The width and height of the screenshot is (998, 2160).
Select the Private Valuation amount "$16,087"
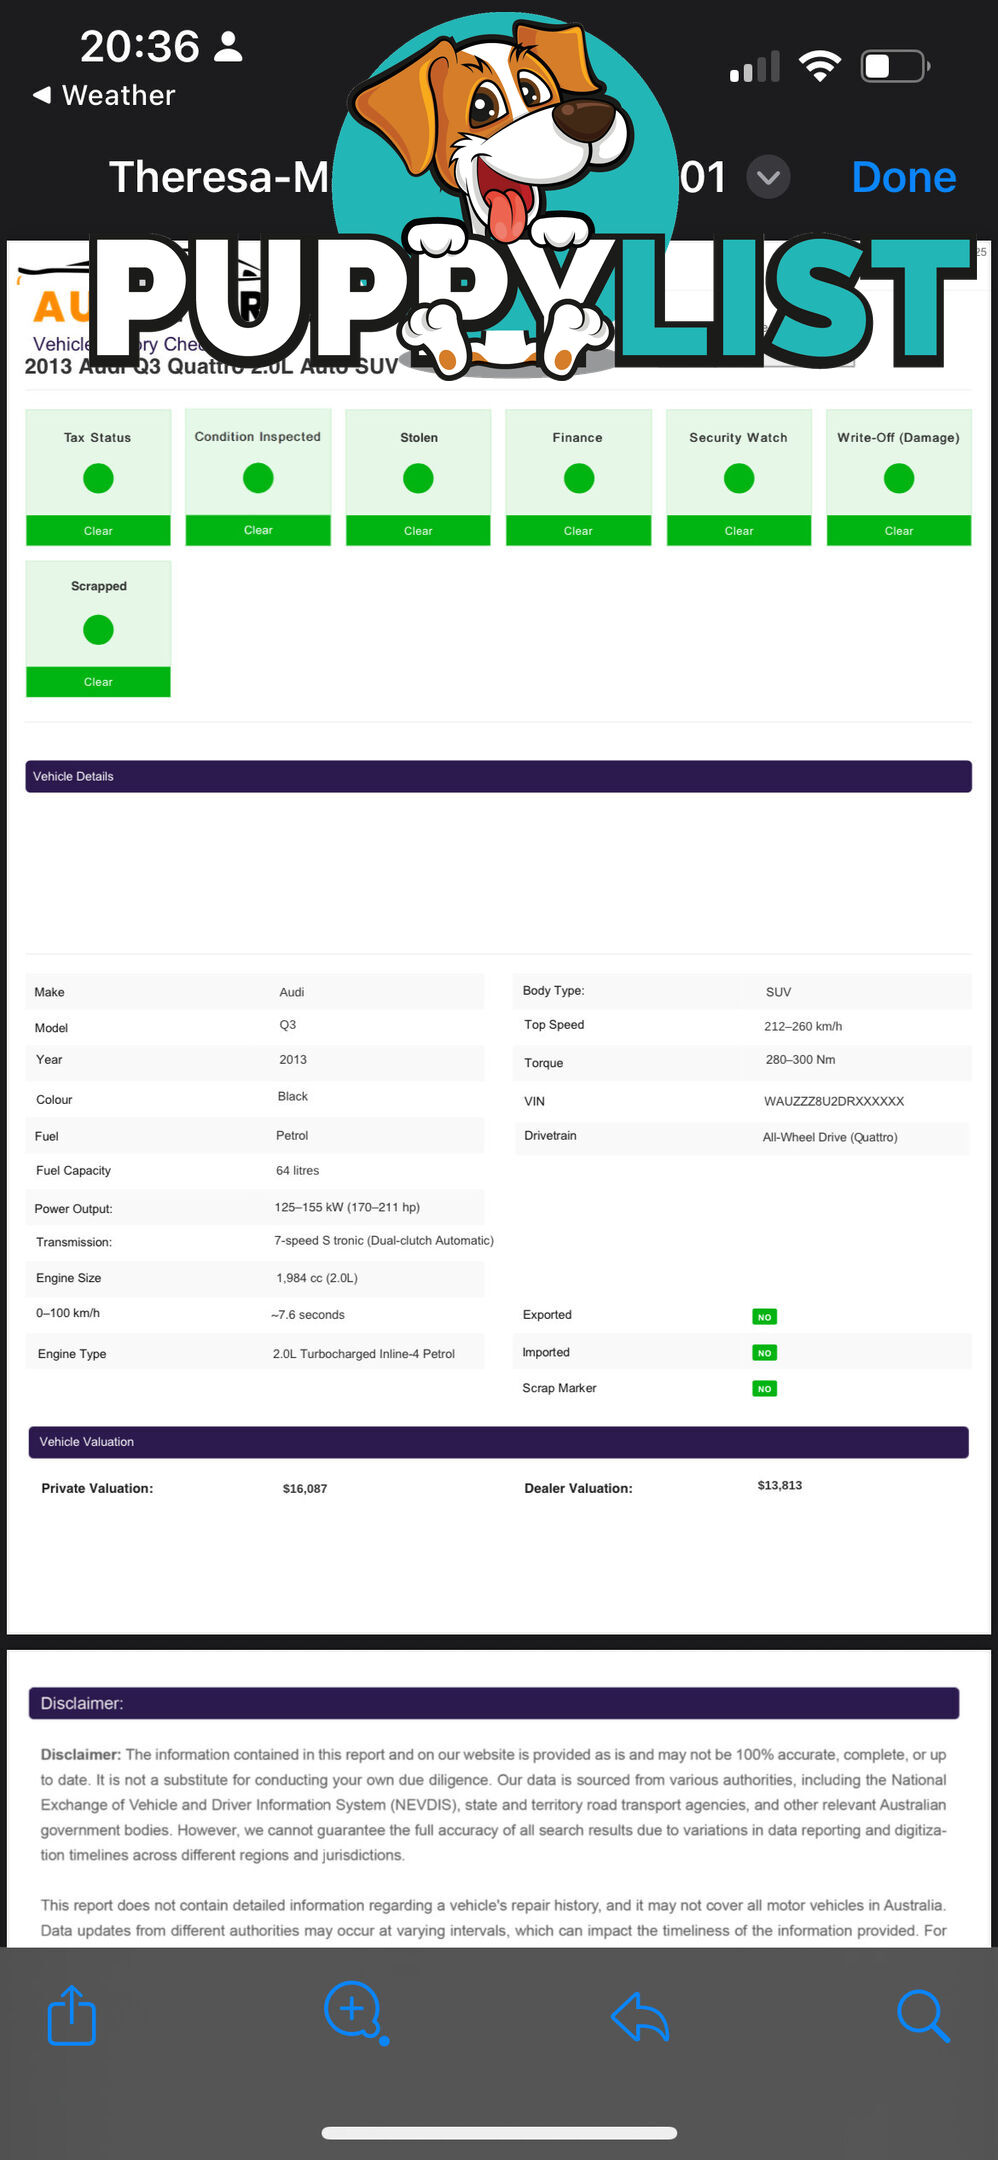pyautogui.click(x=305, y=1489)
